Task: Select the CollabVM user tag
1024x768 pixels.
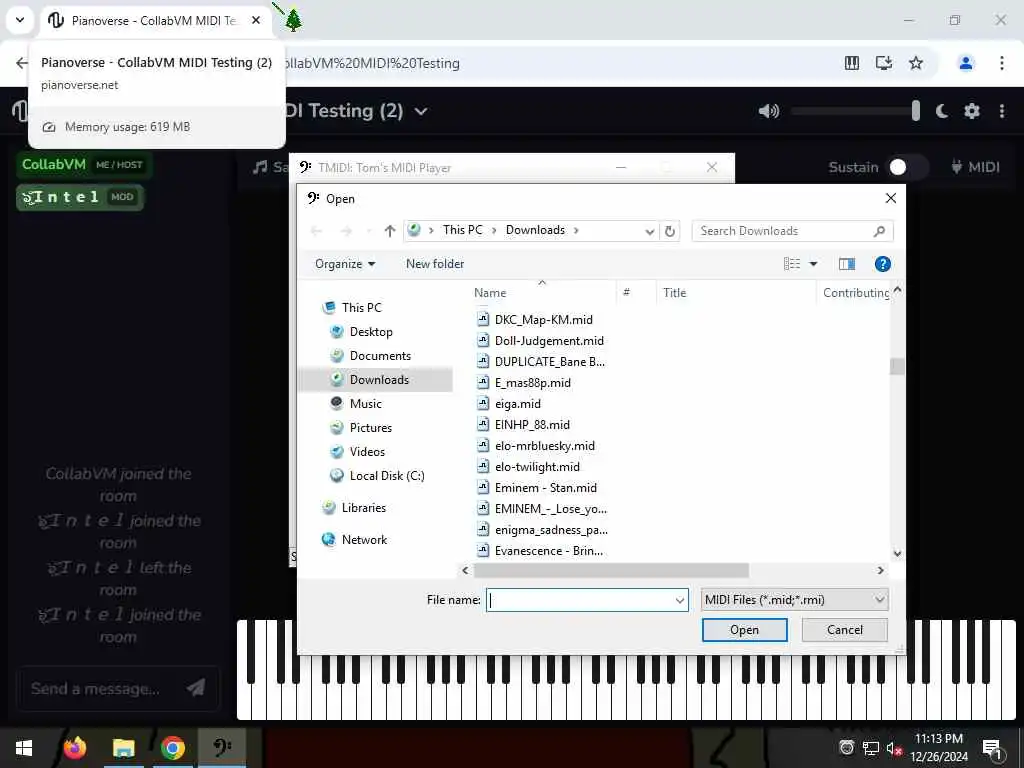Action: click(x=84, y=165)
